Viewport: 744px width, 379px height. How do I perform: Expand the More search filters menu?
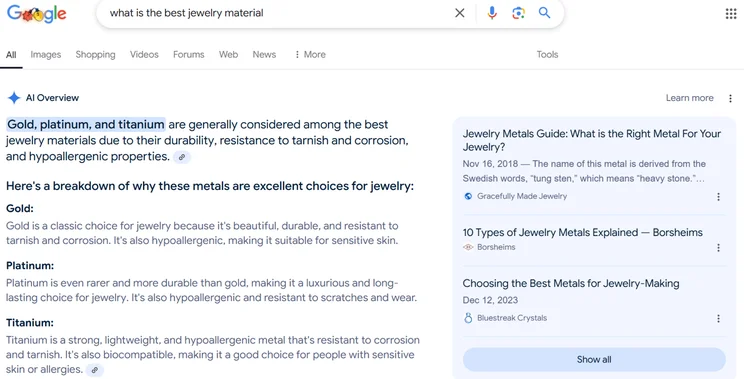(x=310, y=55)
